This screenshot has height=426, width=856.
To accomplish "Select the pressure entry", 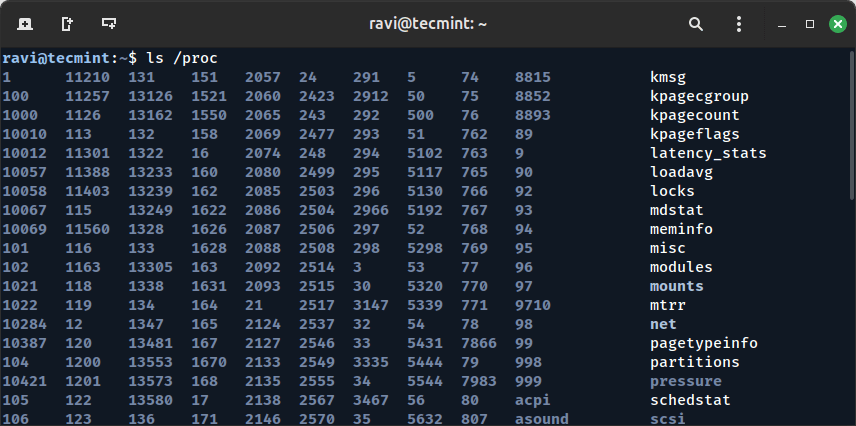I will [686, 381].
